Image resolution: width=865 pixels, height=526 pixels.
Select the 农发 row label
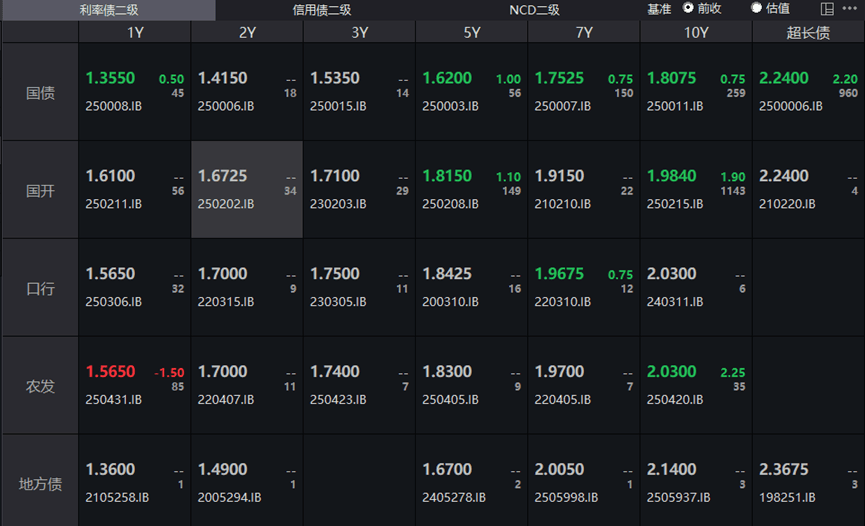point(40,386)
